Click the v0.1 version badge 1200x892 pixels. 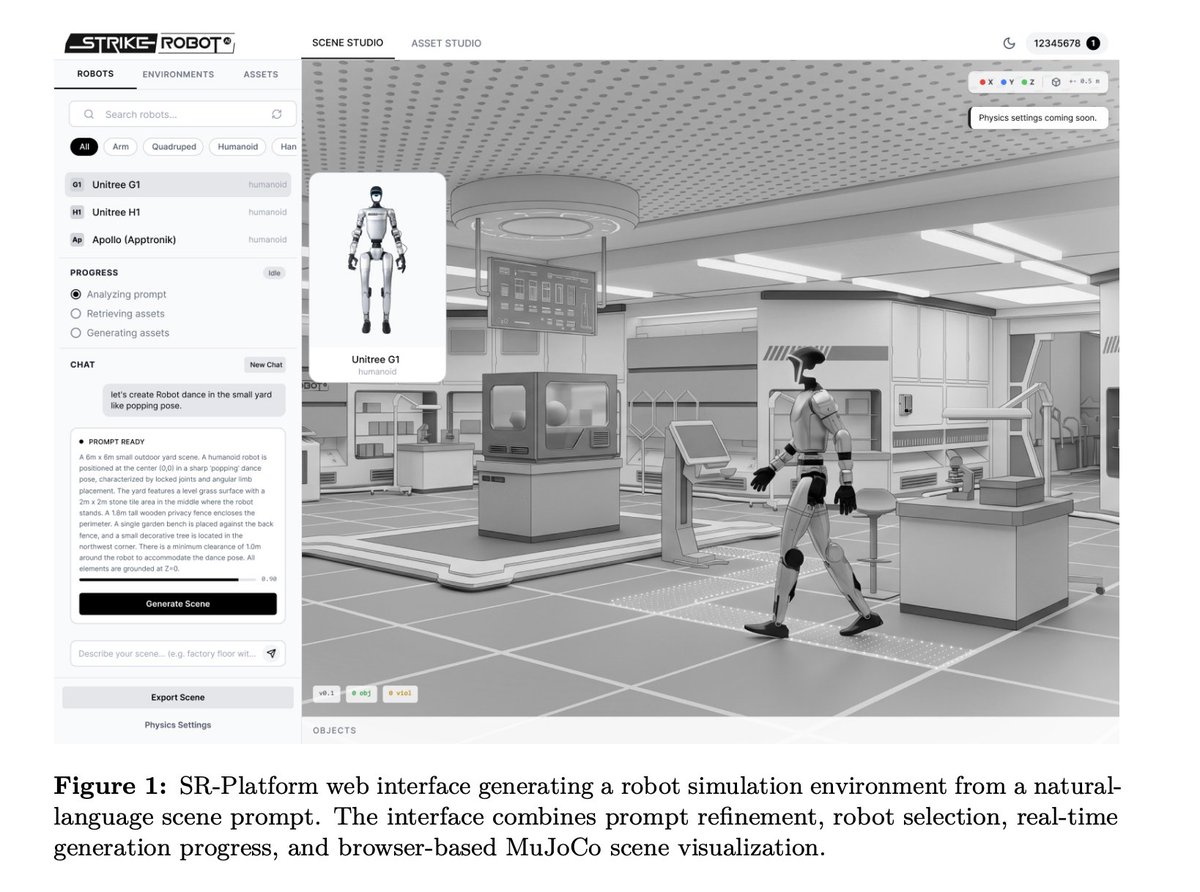click(326, 693)
